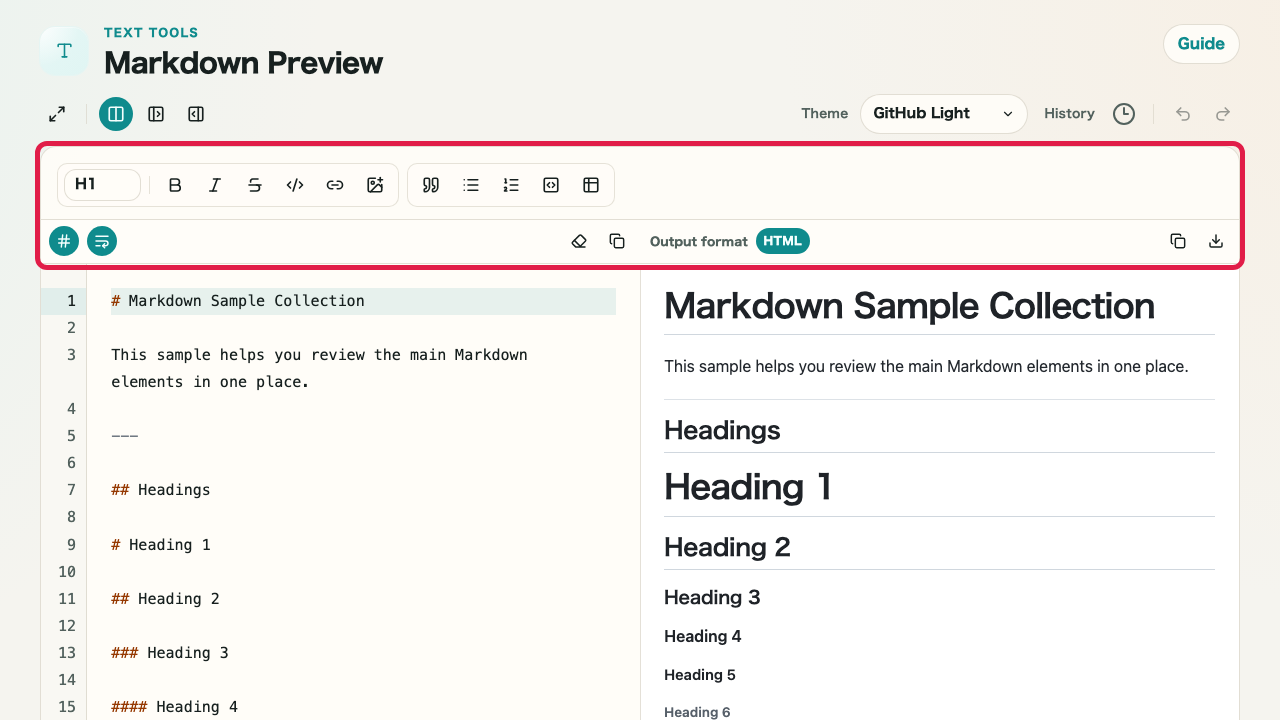Apply italic formatting

[215, 185]
